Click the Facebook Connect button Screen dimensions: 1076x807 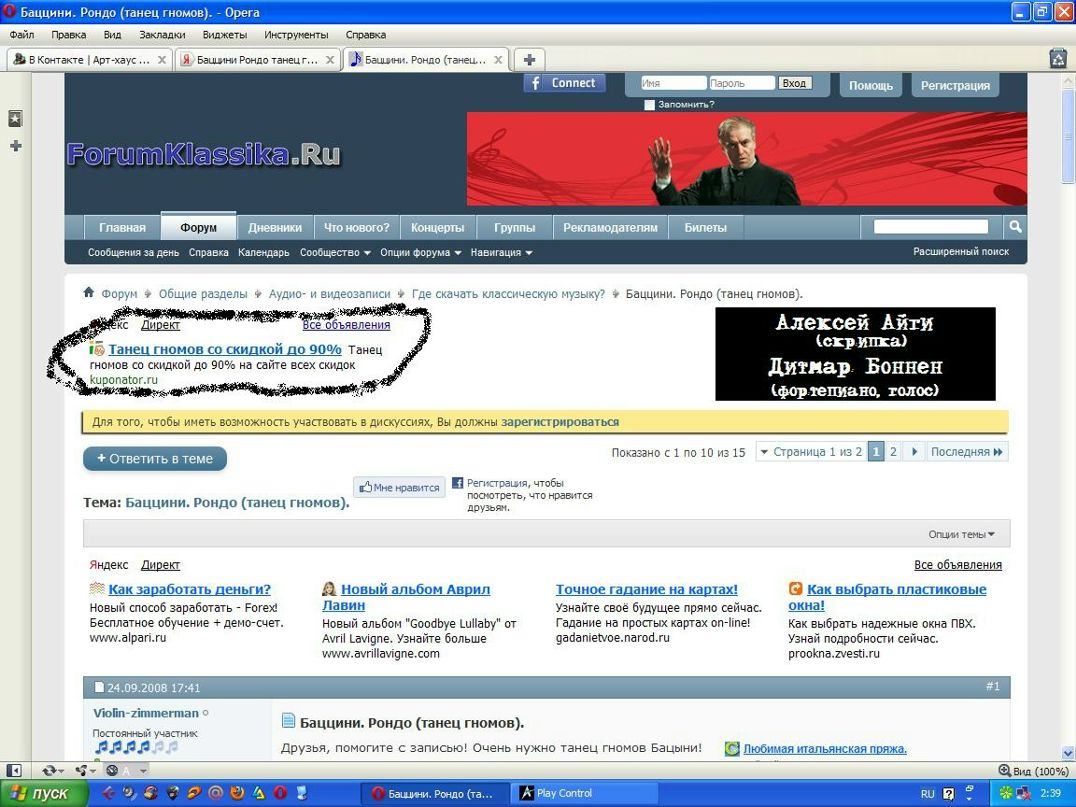(x=564, y=83)
